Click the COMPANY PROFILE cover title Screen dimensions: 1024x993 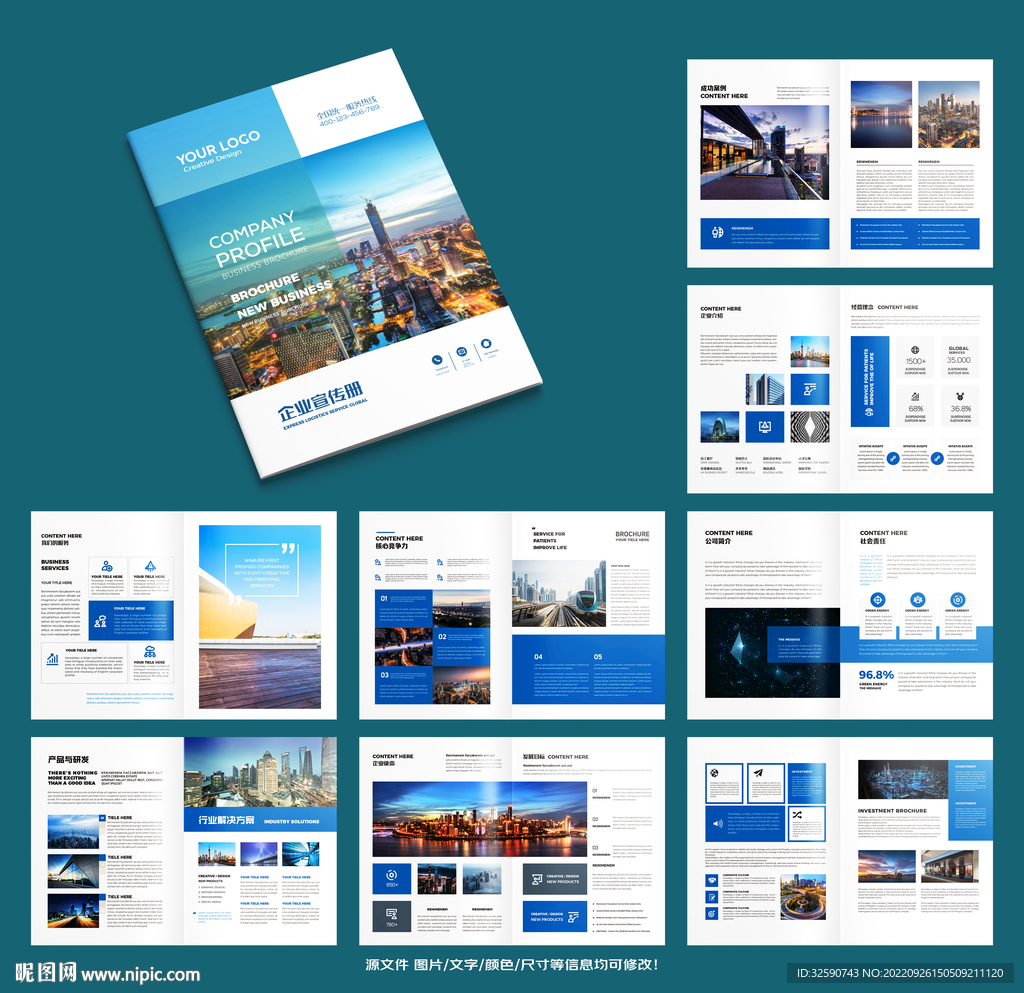256,238
